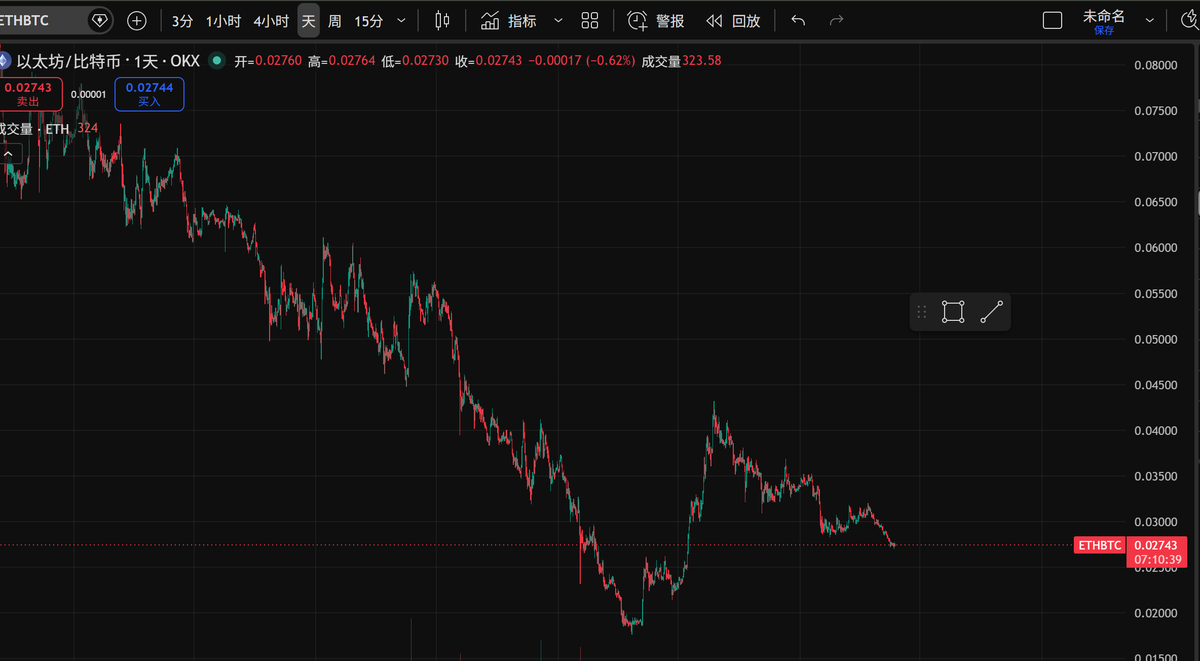The width and height of the screenshot is (1200, 661).
Task: Expand the timeframe dropdown arrow
Action: [x=402, y=20]
